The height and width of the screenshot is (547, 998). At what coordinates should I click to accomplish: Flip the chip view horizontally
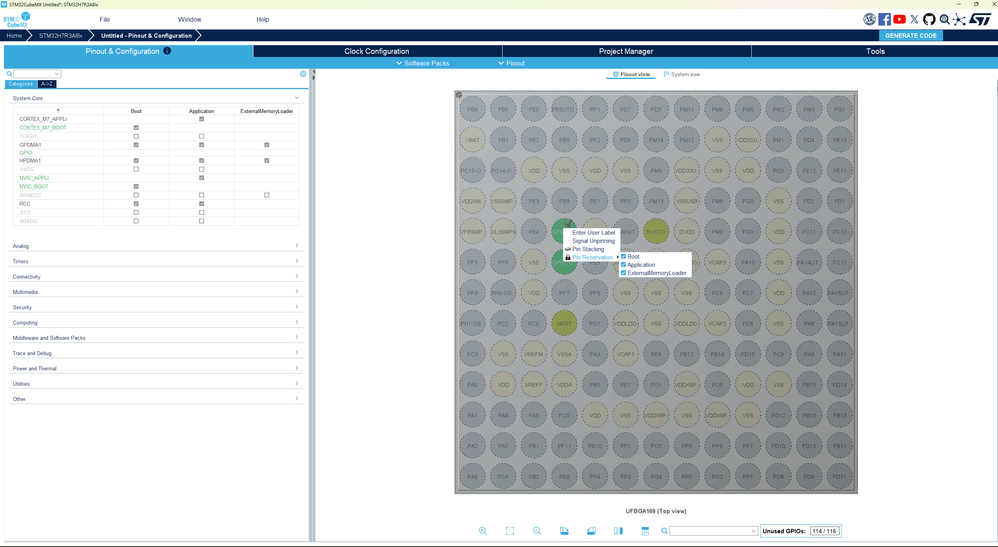point(618,530)
